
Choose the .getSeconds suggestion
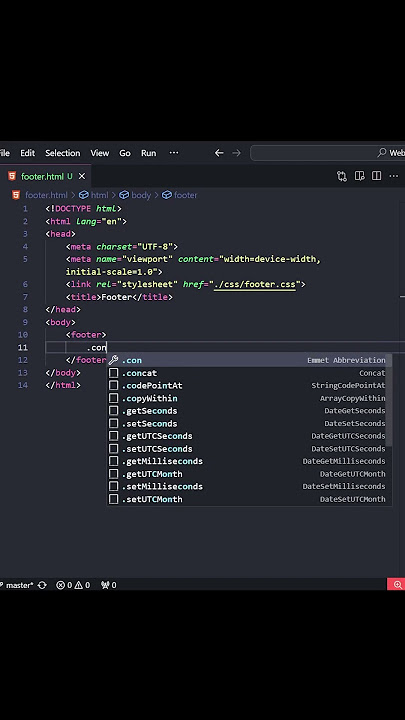[249, 411]
